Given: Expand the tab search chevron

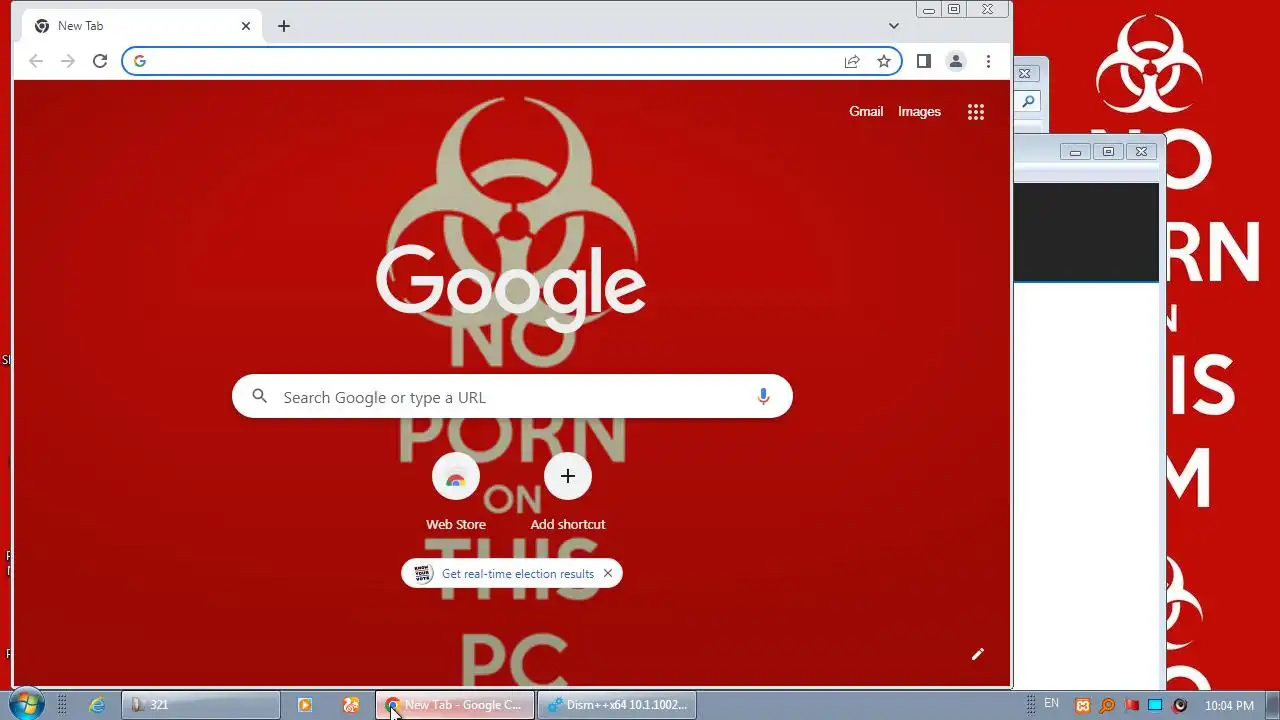Looking at the screenshot, I should coord(894,26).
